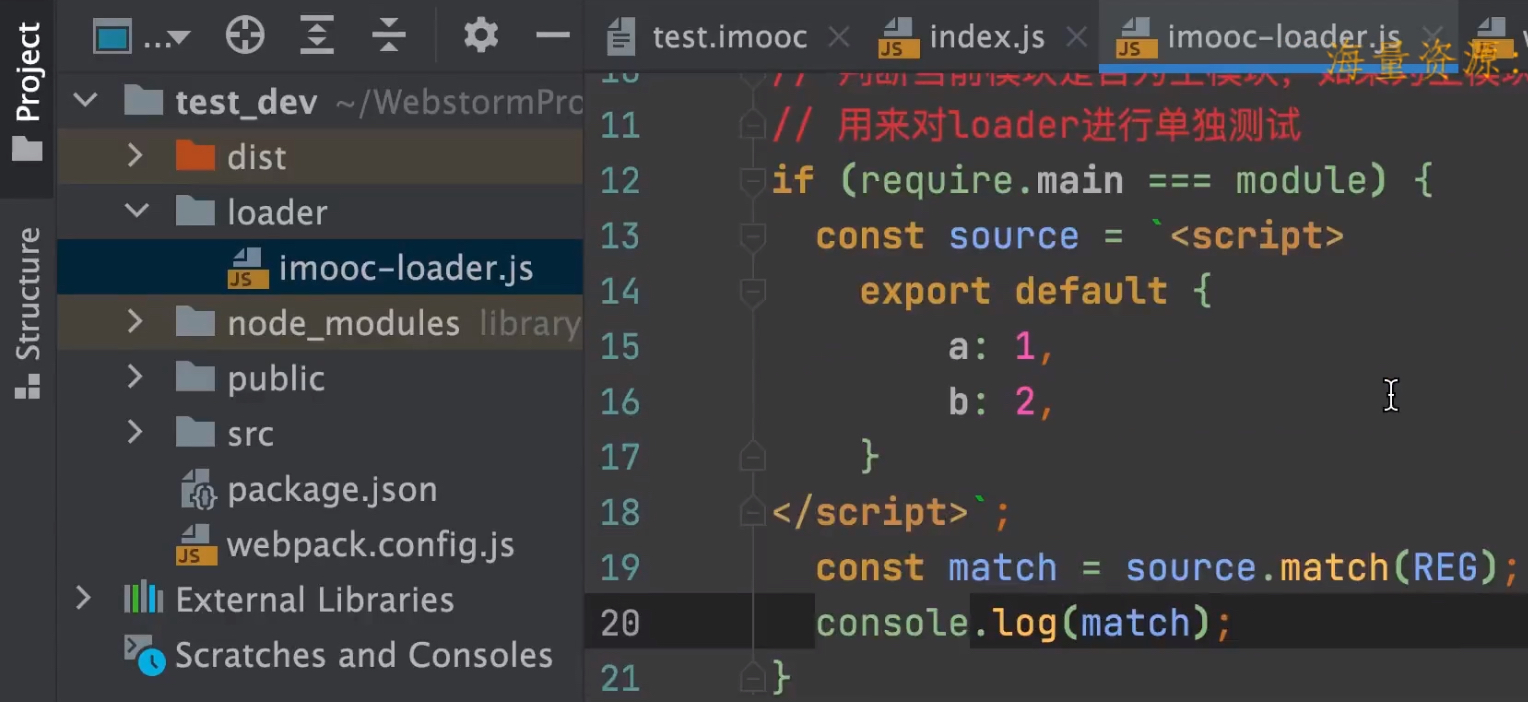The height and width of the screenshot is (702, 1528).
Task: Click the External Libraries bar-chart icon
Action: click(143, 599)
